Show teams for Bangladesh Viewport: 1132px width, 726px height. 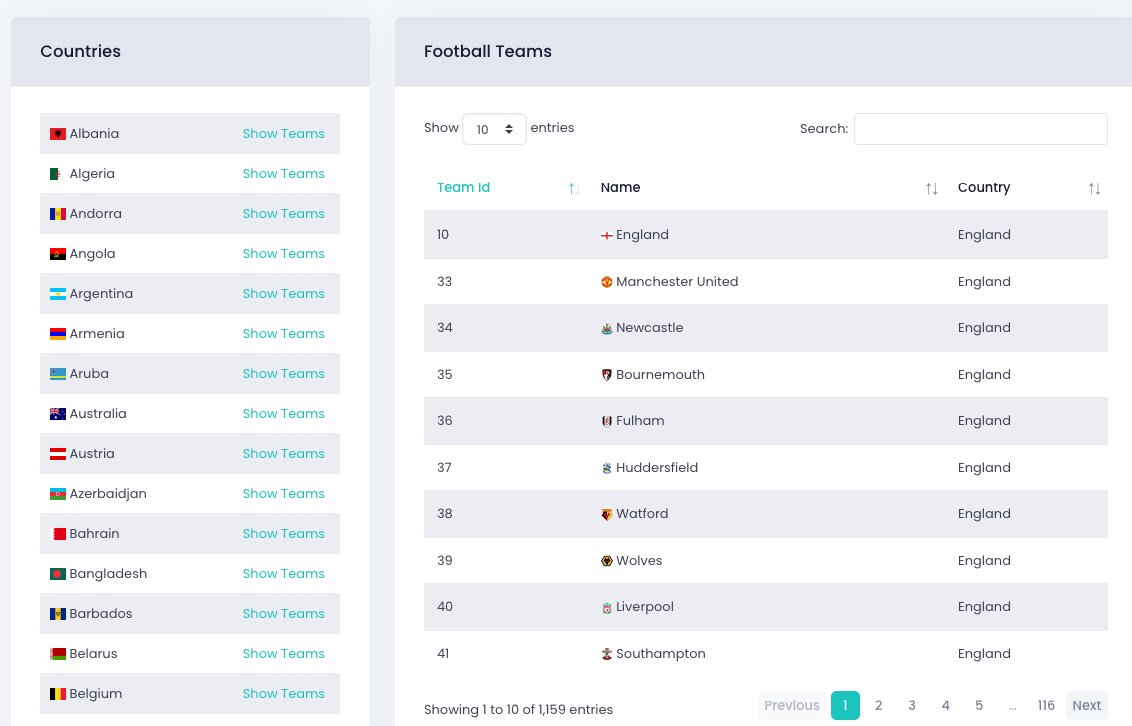point(283,574)
